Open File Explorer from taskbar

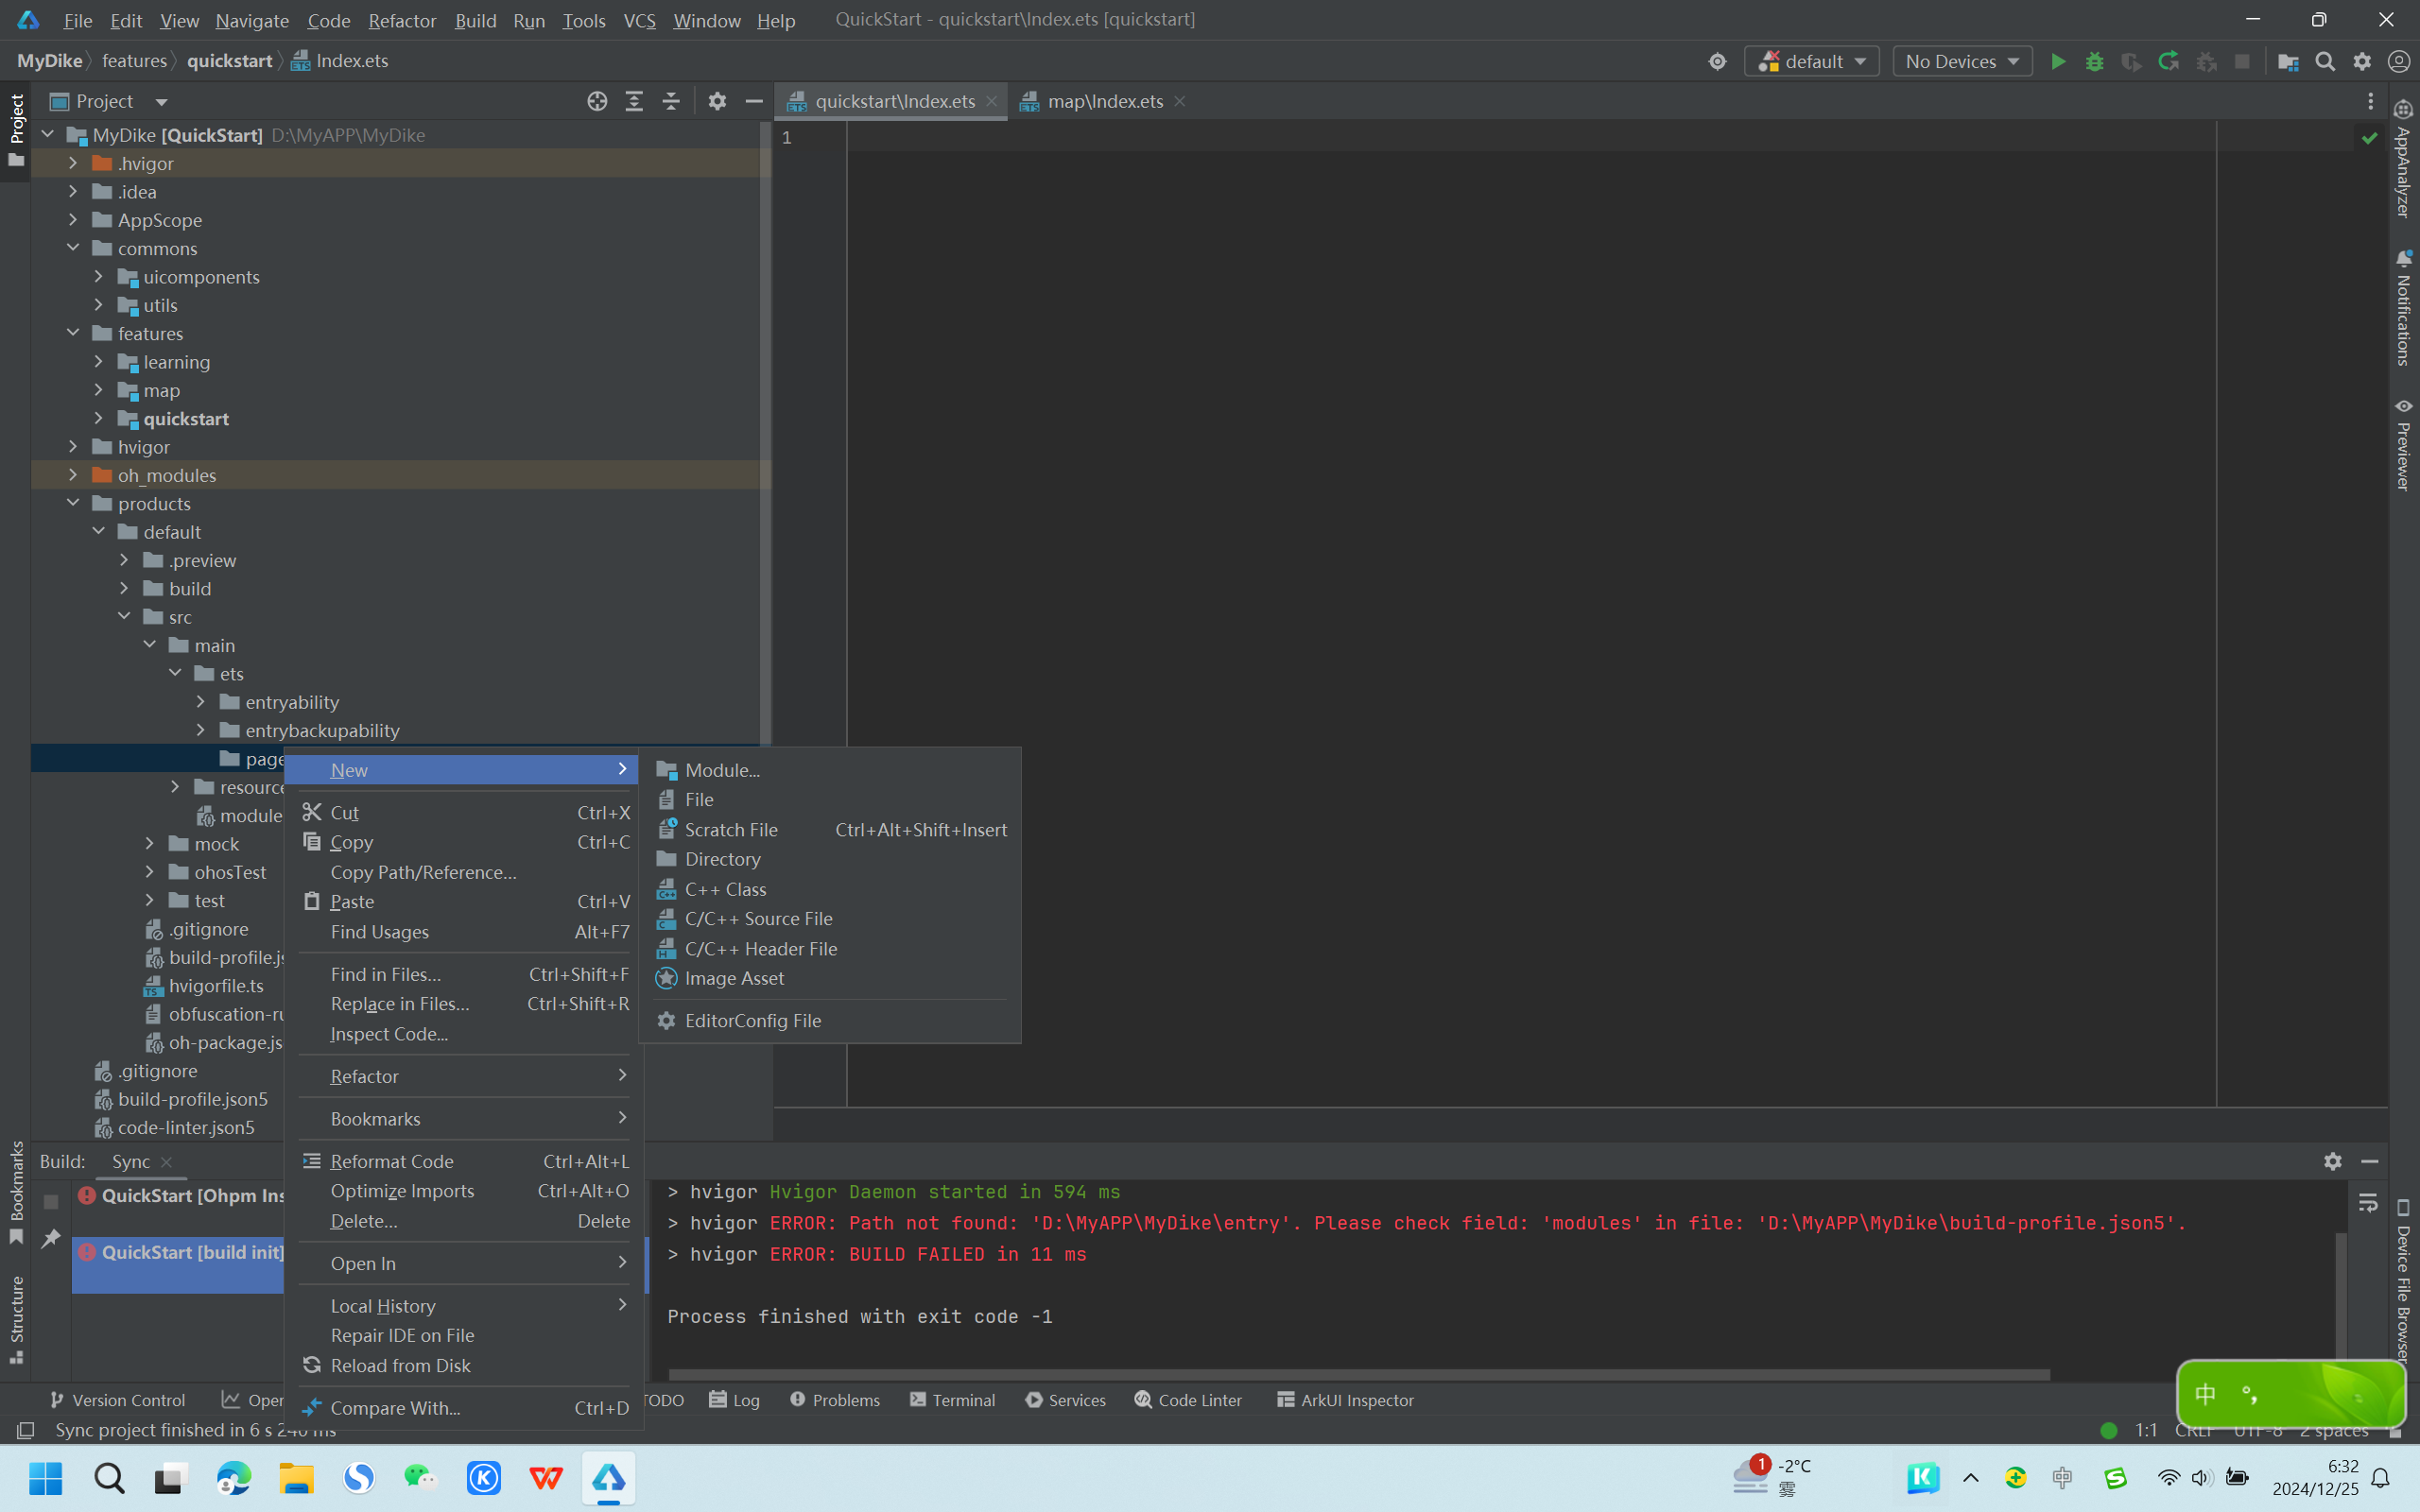click(296, 1478)
